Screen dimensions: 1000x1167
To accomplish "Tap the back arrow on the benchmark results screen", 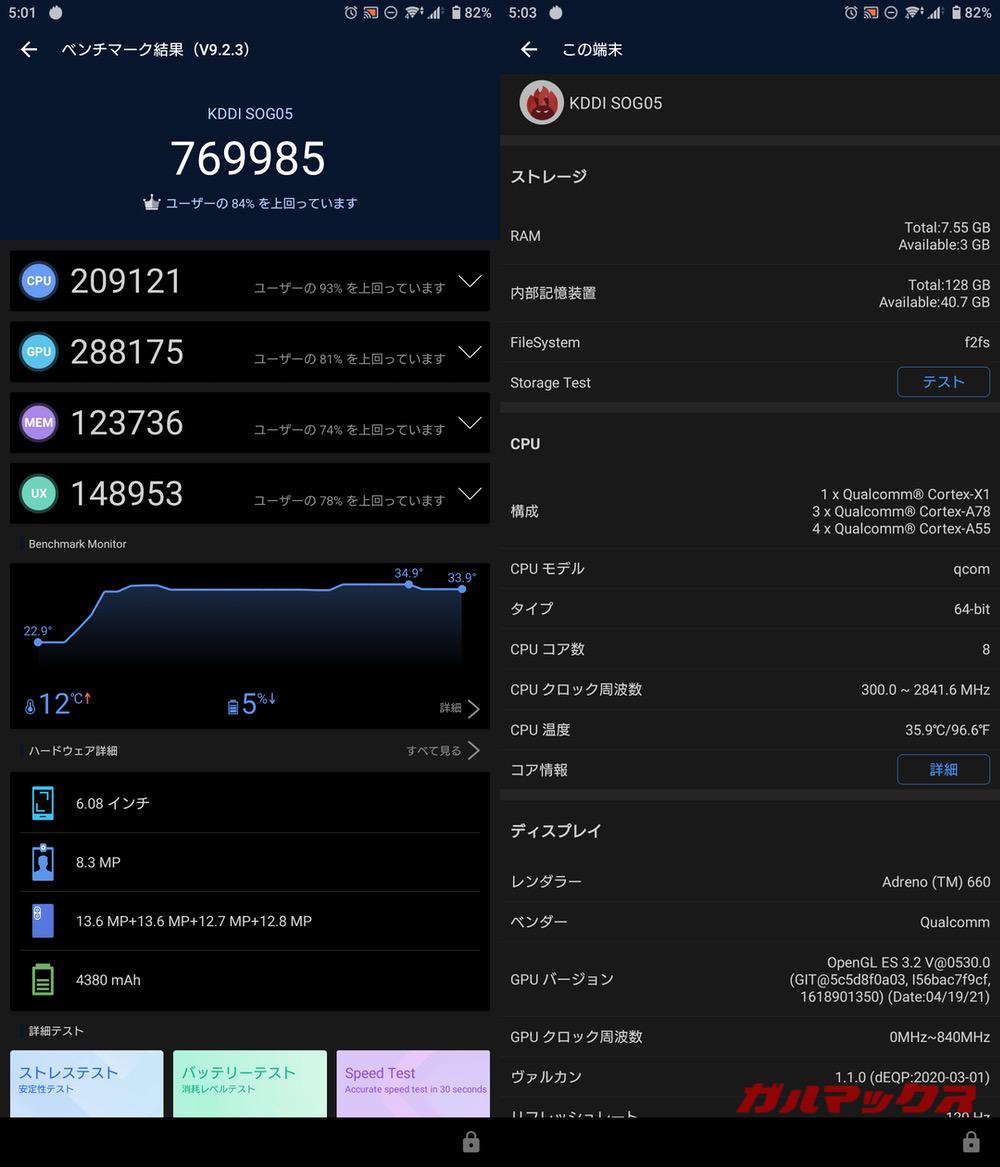I will click(x=28, y=49).
